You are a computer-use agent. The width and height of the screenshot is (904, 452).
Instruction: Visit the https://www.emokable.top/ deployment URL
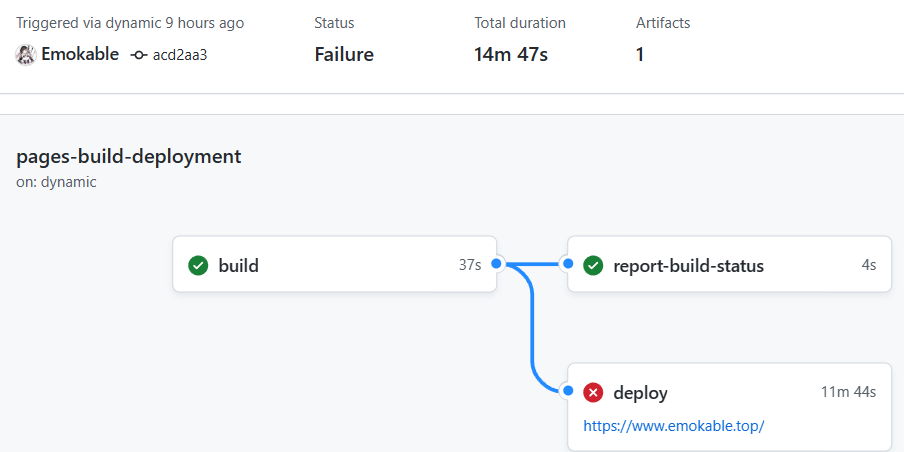tap(674, 425)
